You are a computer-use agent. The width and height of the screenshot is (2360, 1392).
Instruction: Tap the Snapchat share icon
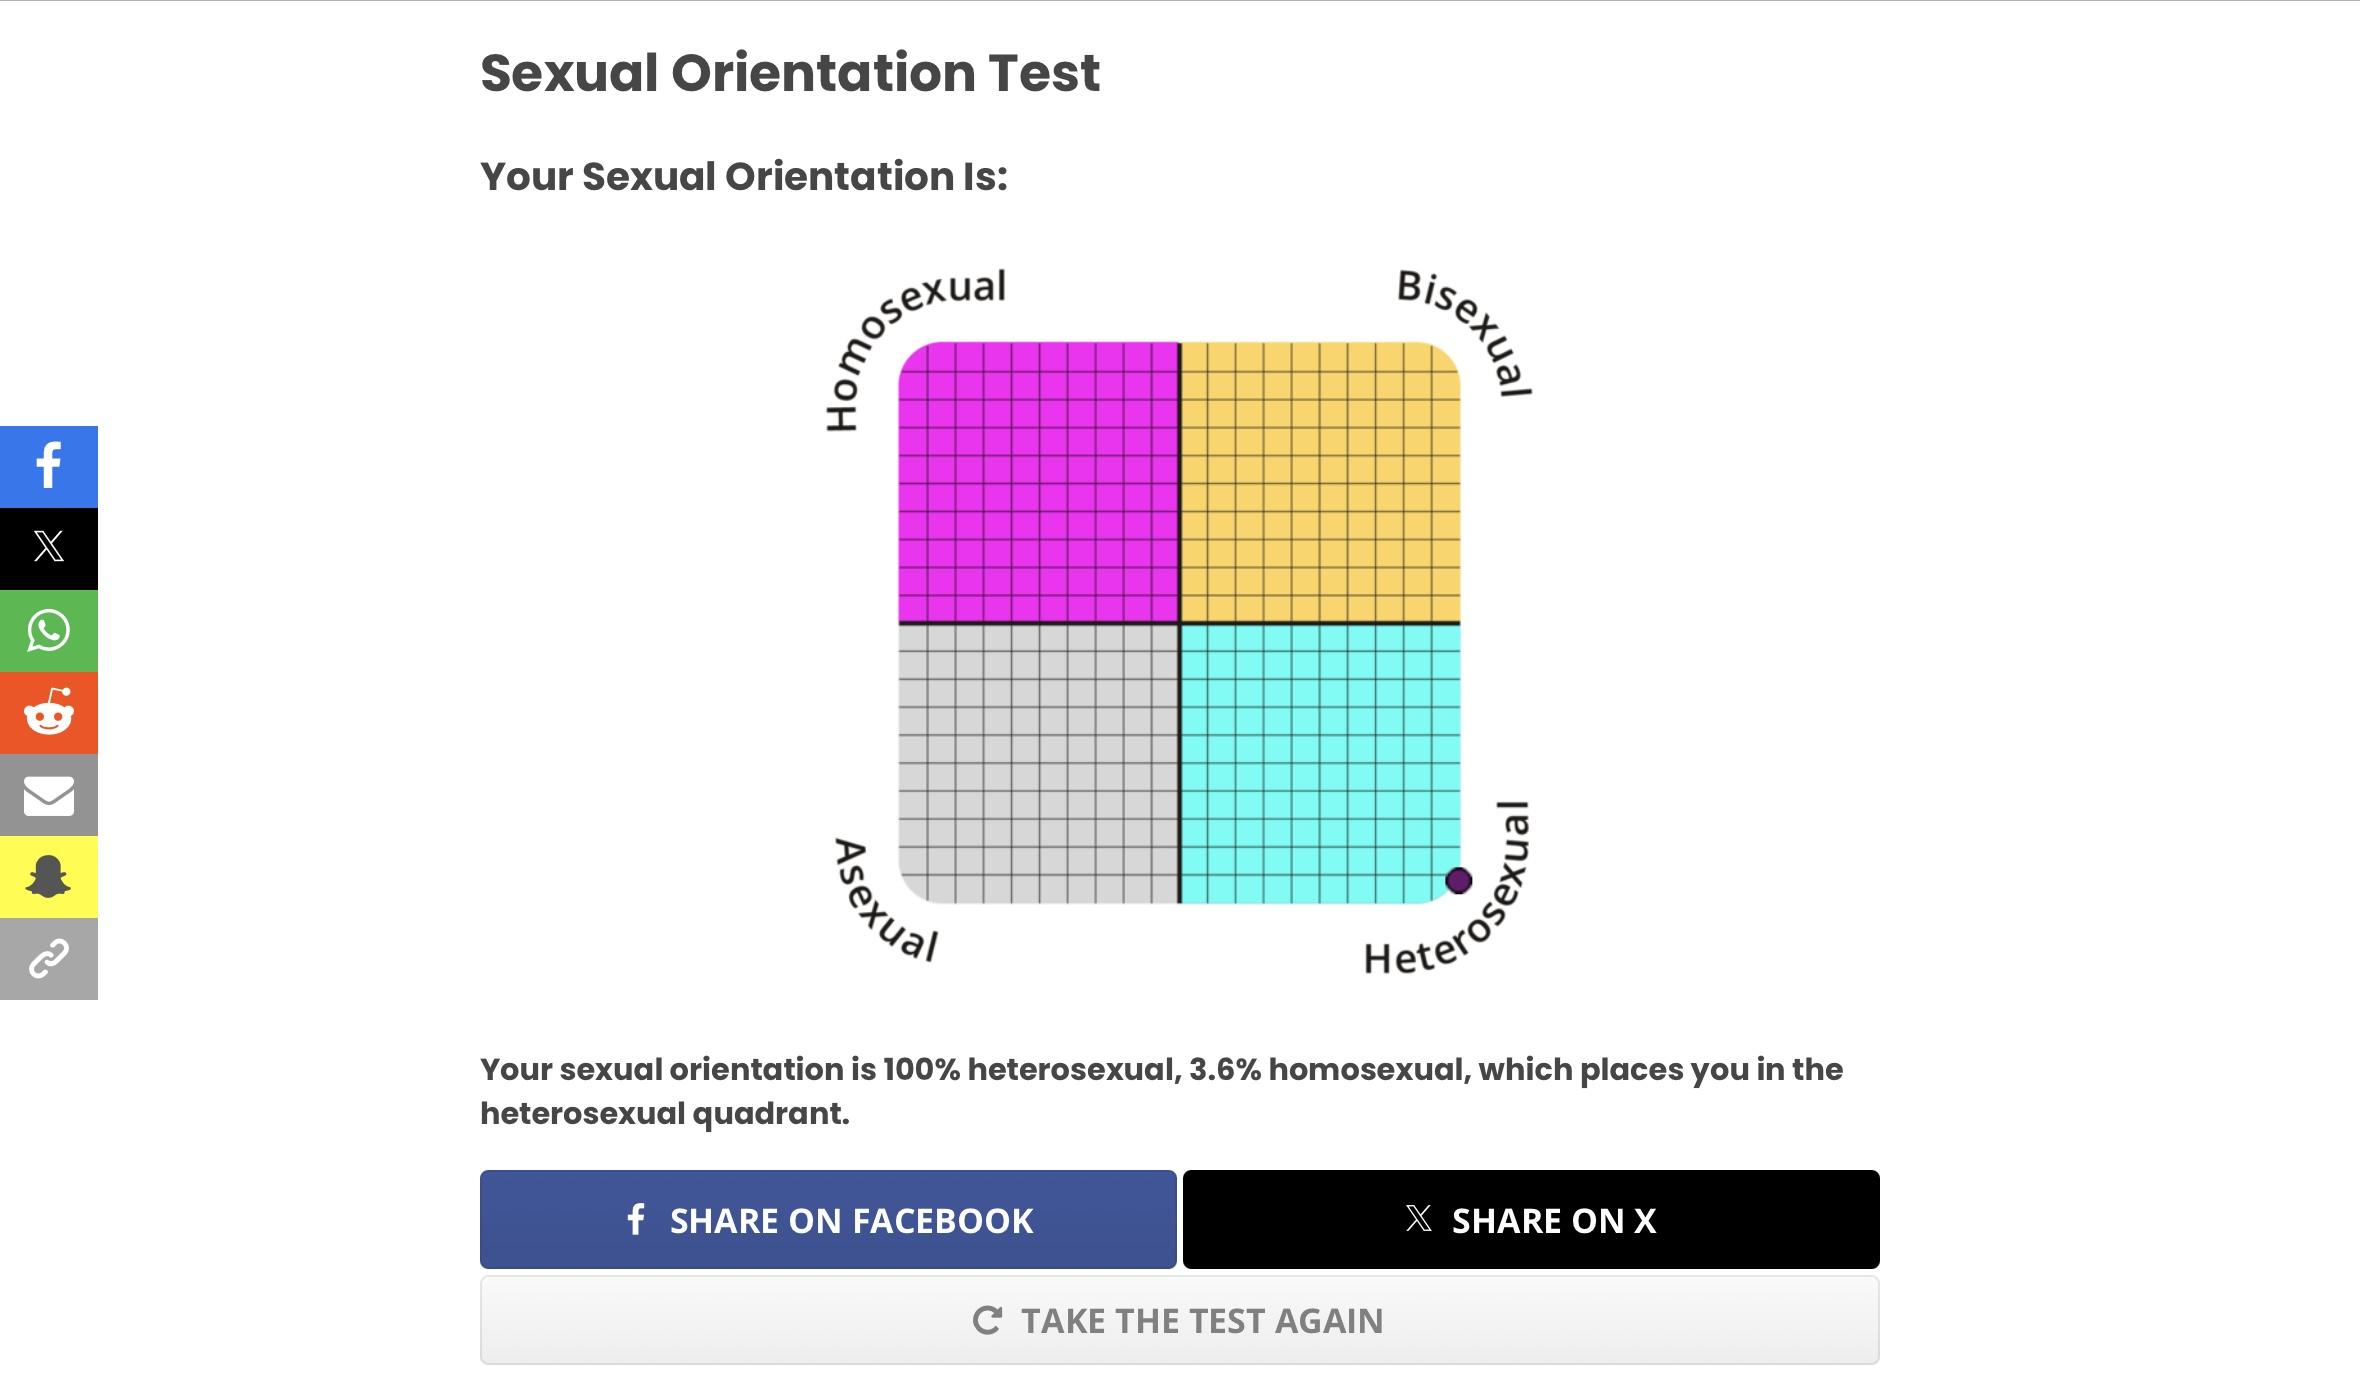(x=48, y=877)
